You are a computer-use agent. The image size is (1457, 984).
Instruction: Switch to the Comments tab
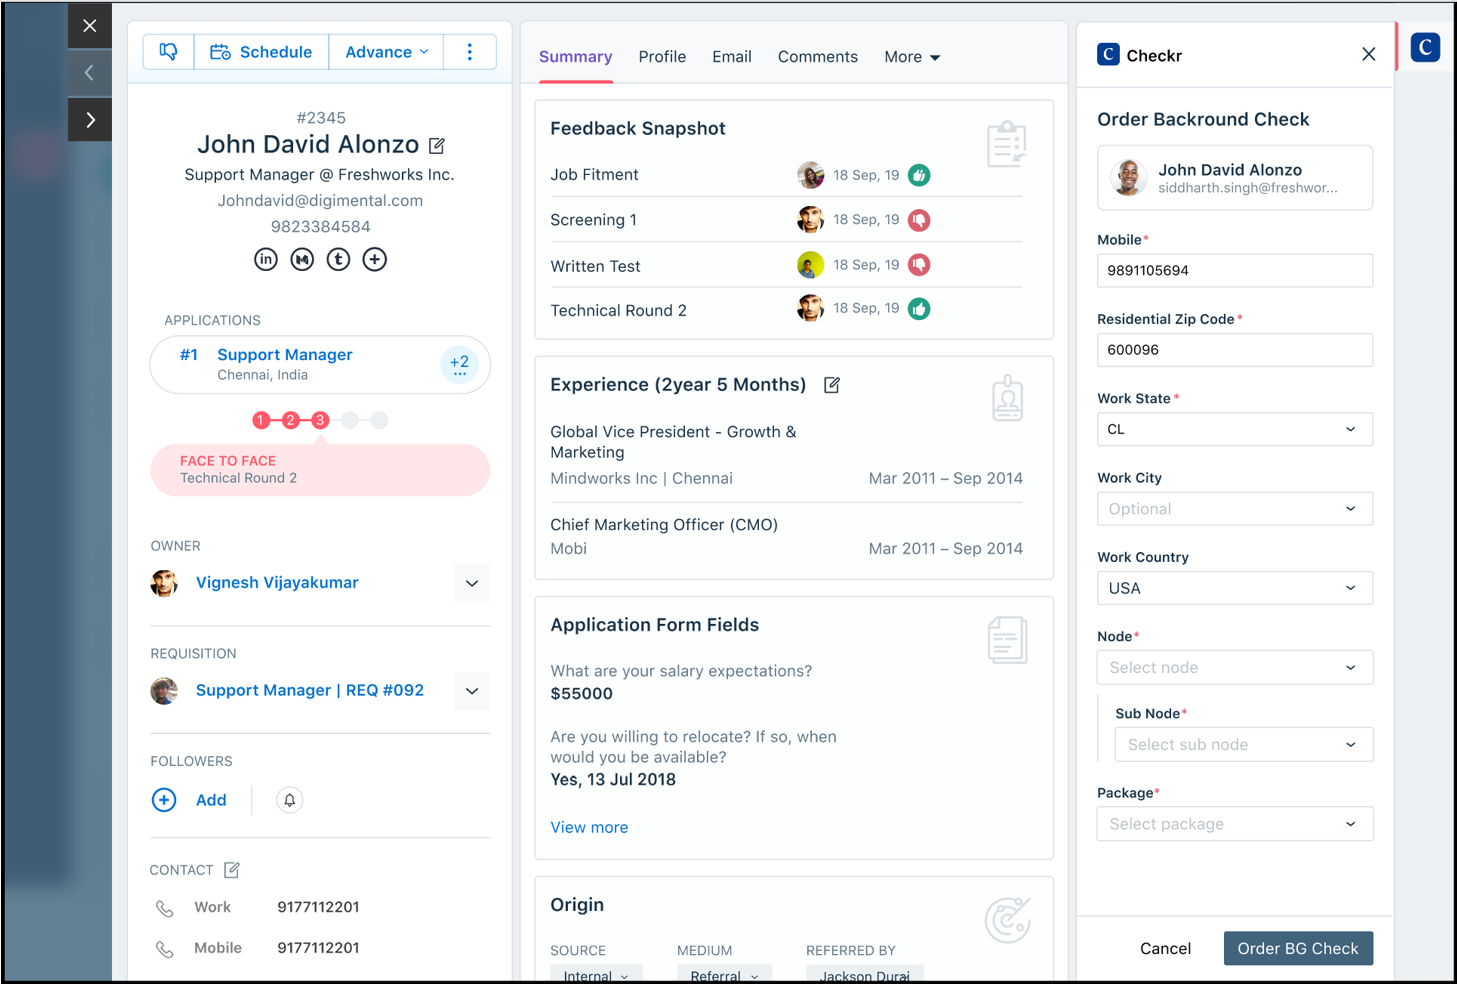(x=818, y=57)
